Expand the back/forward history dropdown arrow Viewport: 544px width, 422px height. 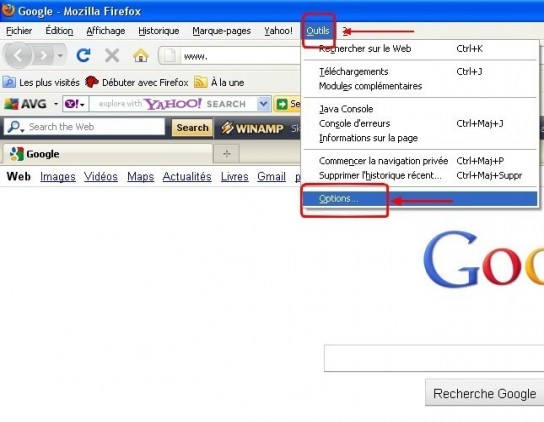[x=60, y=56]
